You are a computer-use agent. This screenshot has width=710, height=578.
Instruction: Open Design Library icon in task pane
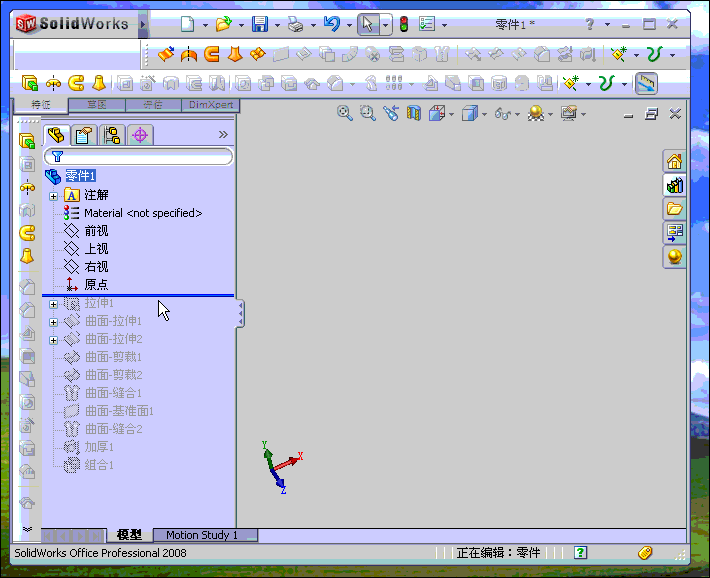pyautogui.click(x=674, y=185)
